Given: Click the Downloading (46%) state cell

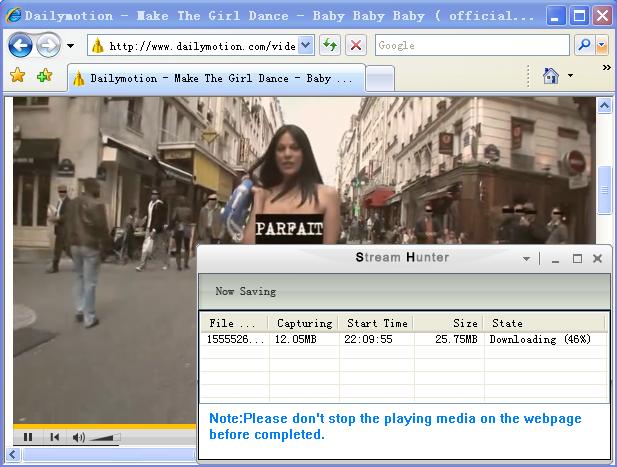Looking at the screenshot, I should pos(540,339).
